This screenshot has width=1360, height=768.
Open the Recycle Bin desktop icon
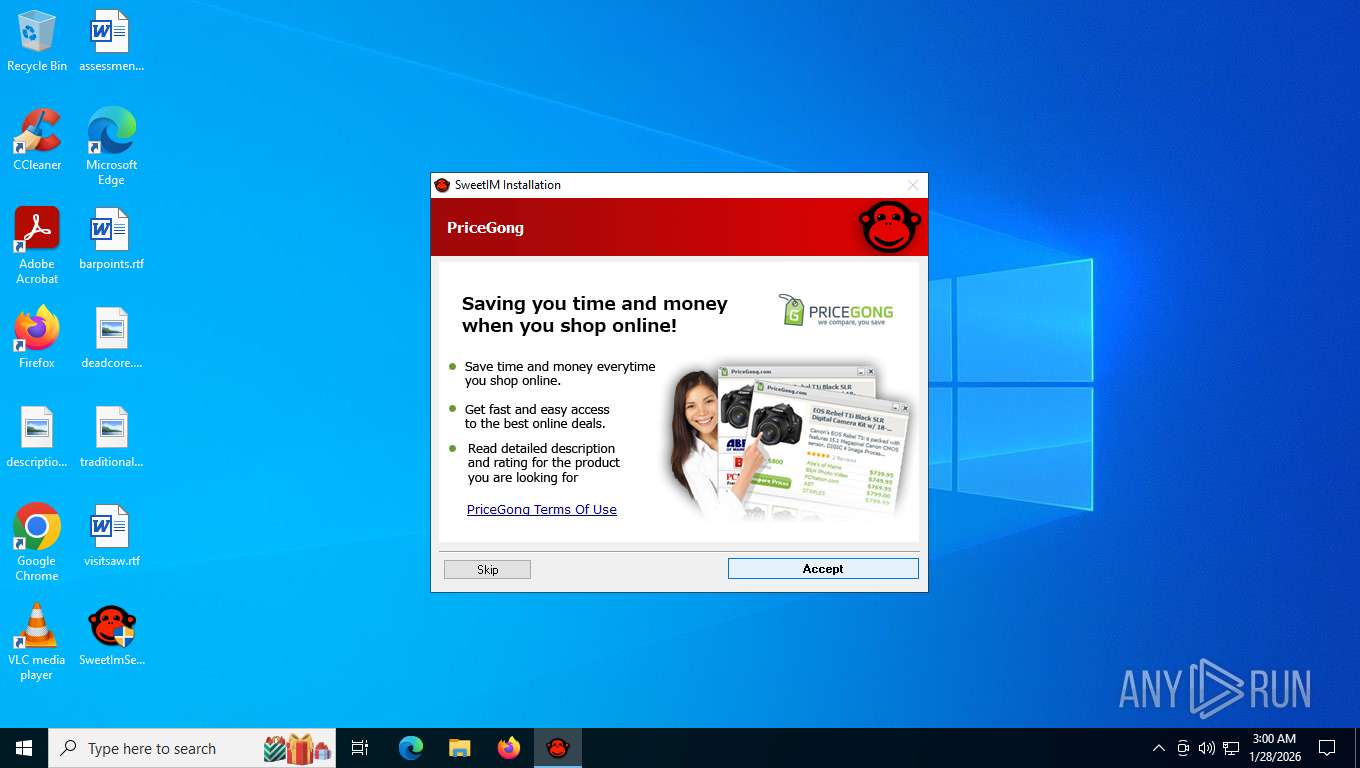pyautogui.click(x=37, y=42)
